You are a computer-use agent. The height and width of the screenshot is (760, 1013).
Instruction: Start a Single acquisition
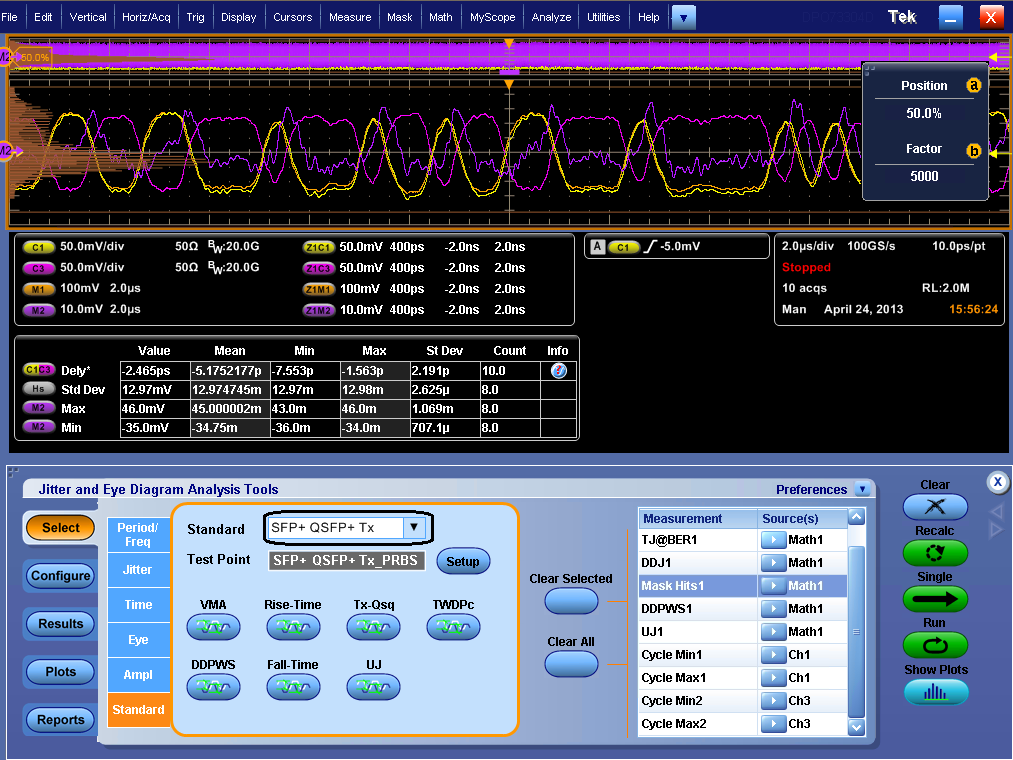[935, 599]
